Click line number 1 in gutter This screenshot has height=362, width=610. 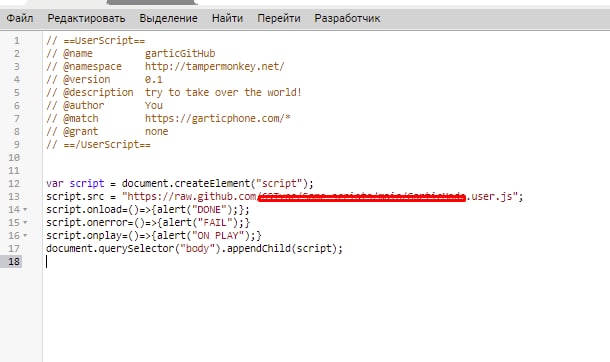(16, 40)
